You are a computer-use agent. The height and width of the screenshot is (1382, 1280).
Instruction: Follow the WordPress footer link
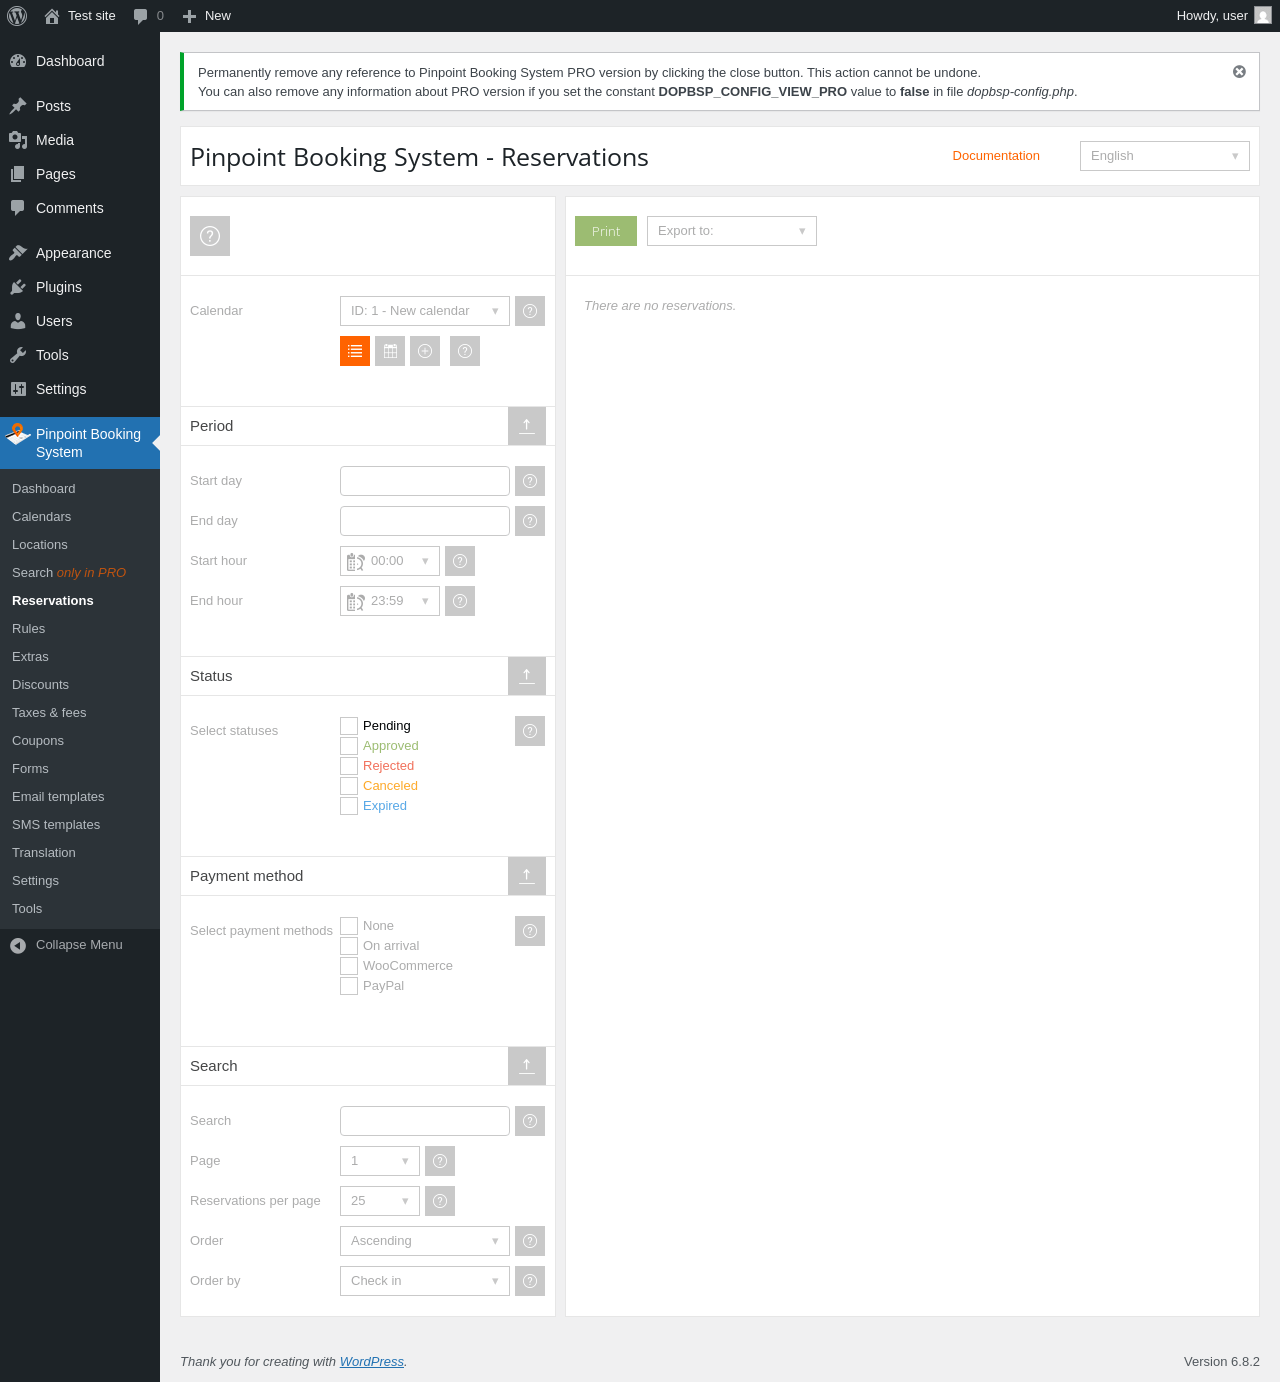click(x=372, y=1362)
